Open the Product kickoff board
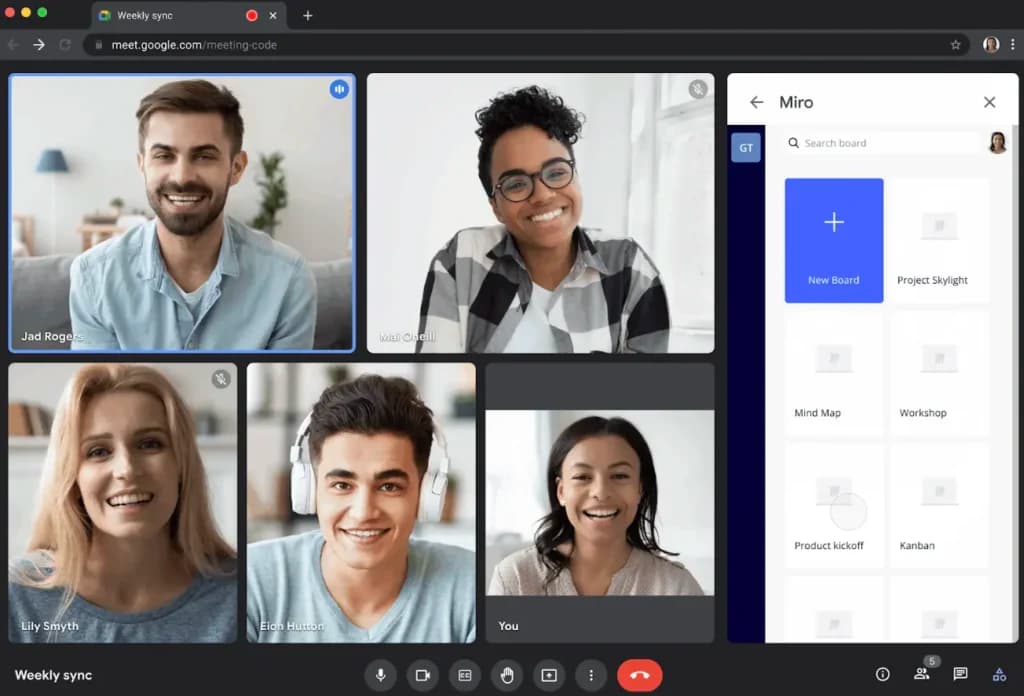The width and height of the screenshot is (1024, 696). [834, 506]
